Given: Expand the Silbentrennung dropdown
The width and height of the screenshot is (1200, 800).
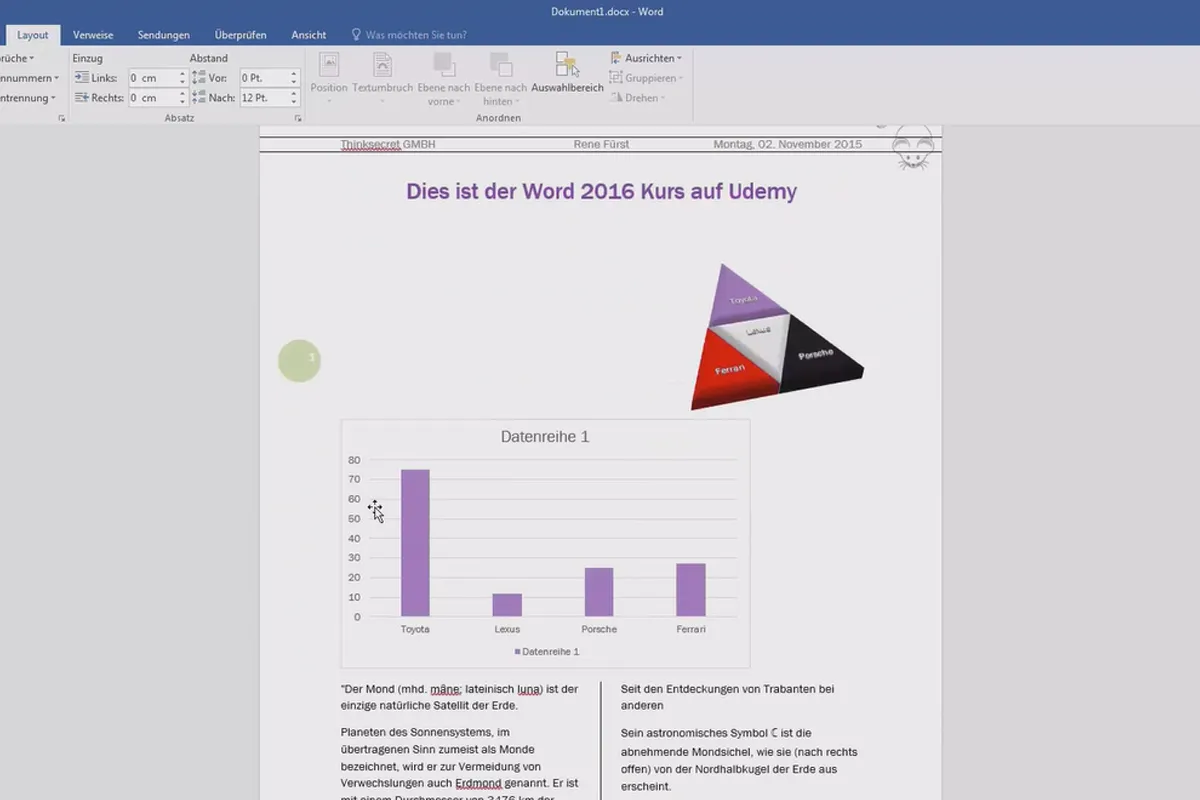Looking at the screenshot, I should tap(27, 98).
